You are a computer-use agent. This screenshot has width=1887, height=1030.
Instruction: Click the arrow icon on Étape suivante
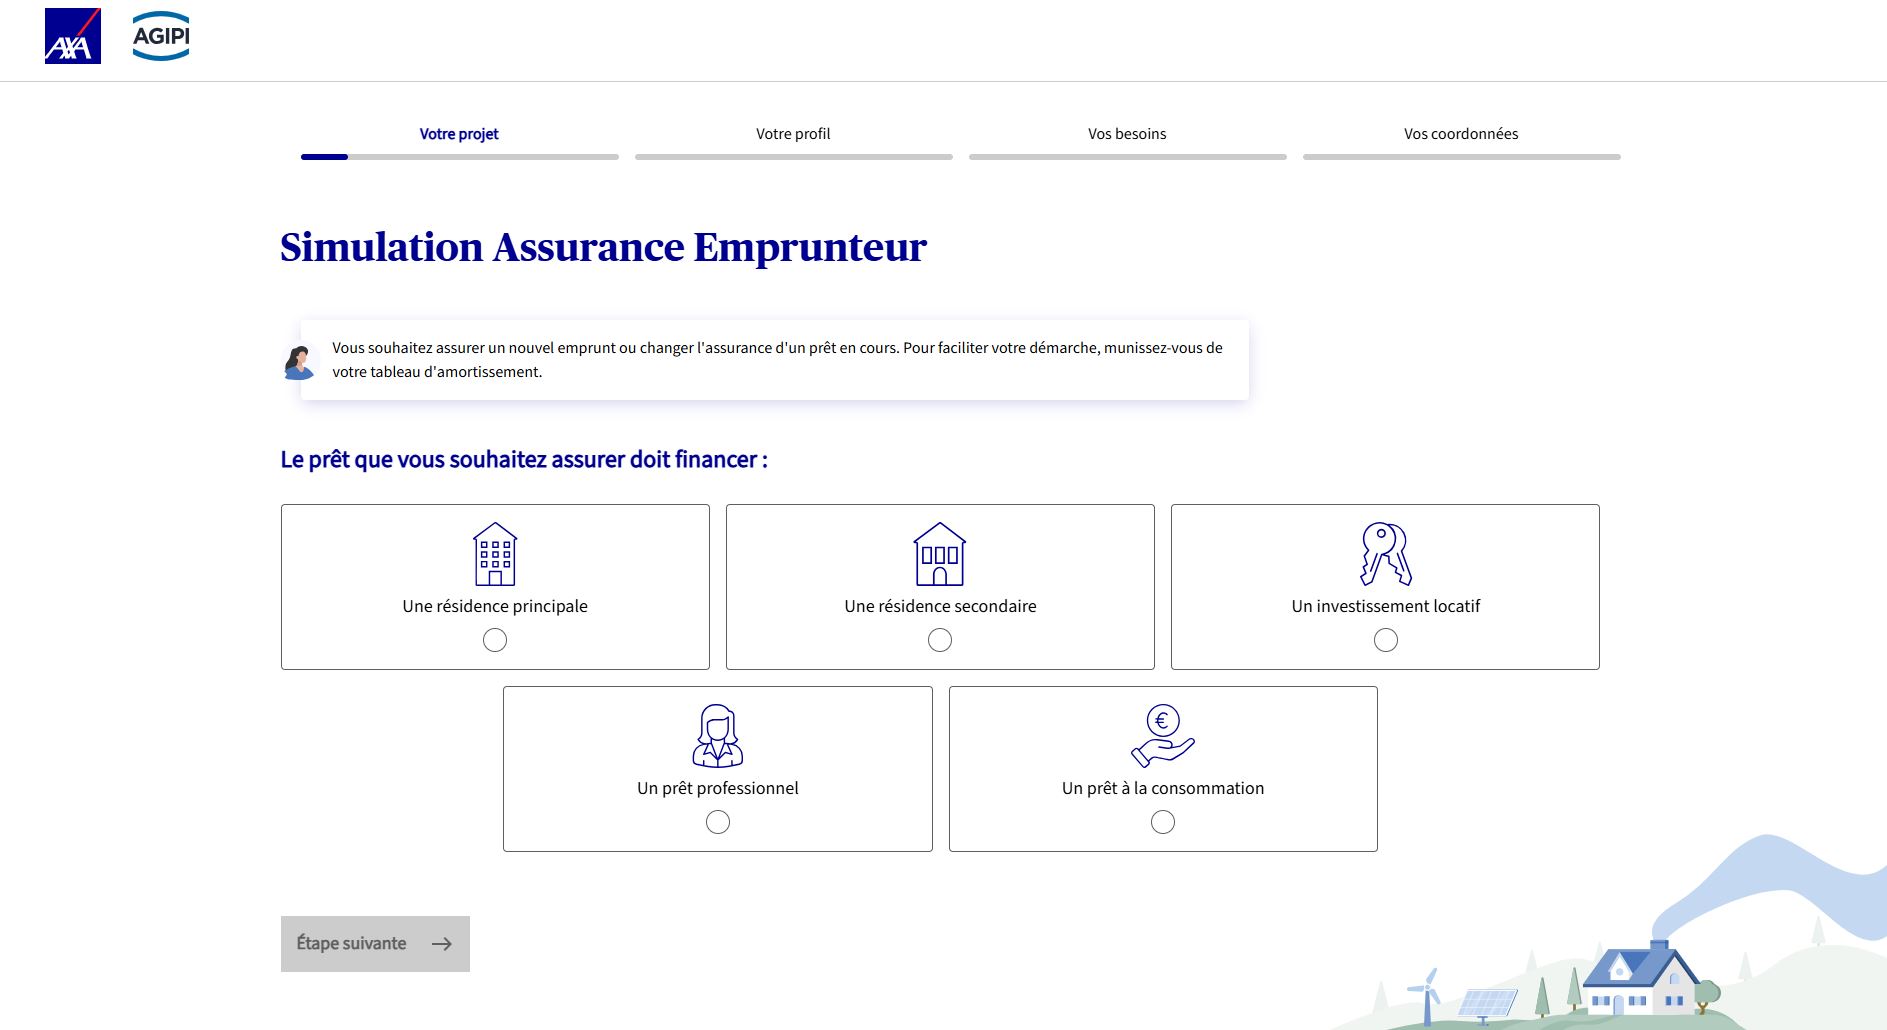(x=441, y=944)
